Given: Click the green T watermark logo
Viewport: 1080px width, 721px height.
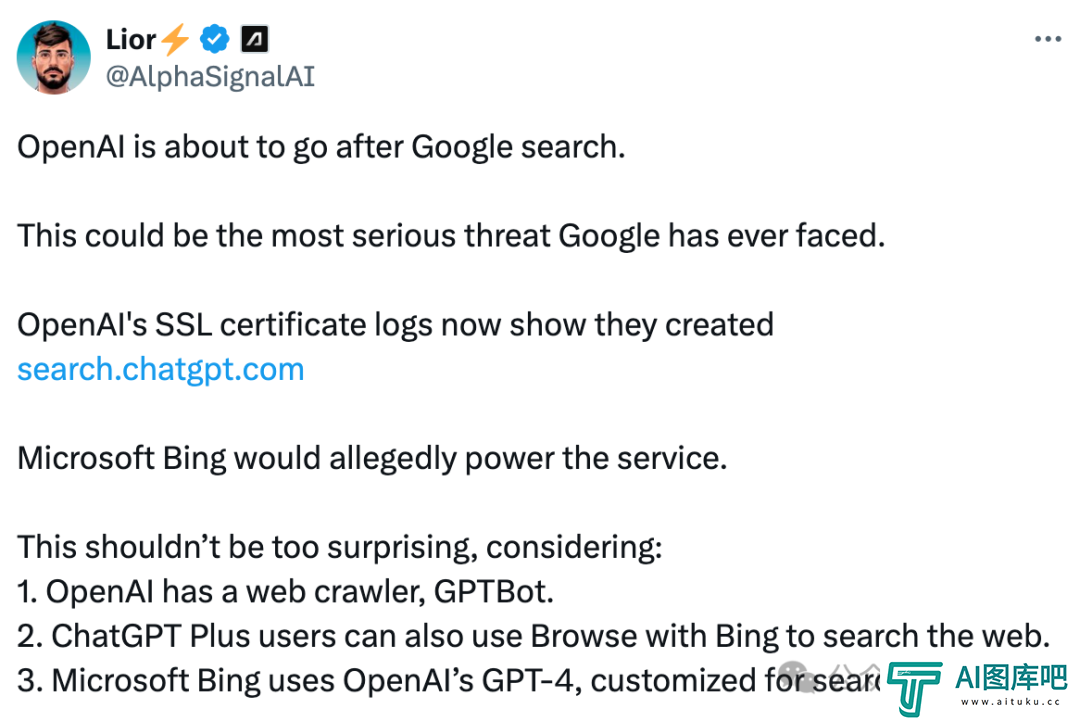Looking at the screenshot, I should (x=914, y=689).
